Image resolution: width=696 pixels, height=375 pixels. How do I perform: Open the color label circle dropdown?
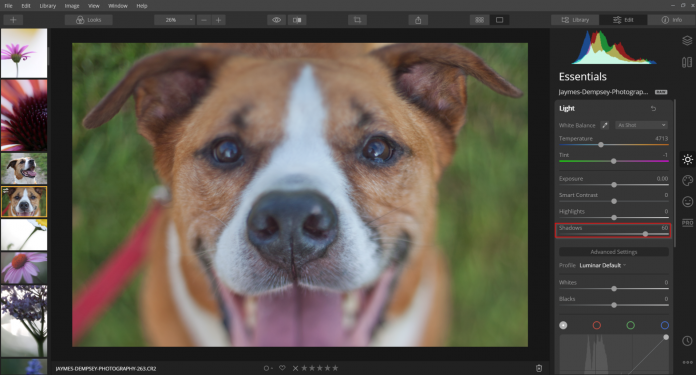click(268, 368)
